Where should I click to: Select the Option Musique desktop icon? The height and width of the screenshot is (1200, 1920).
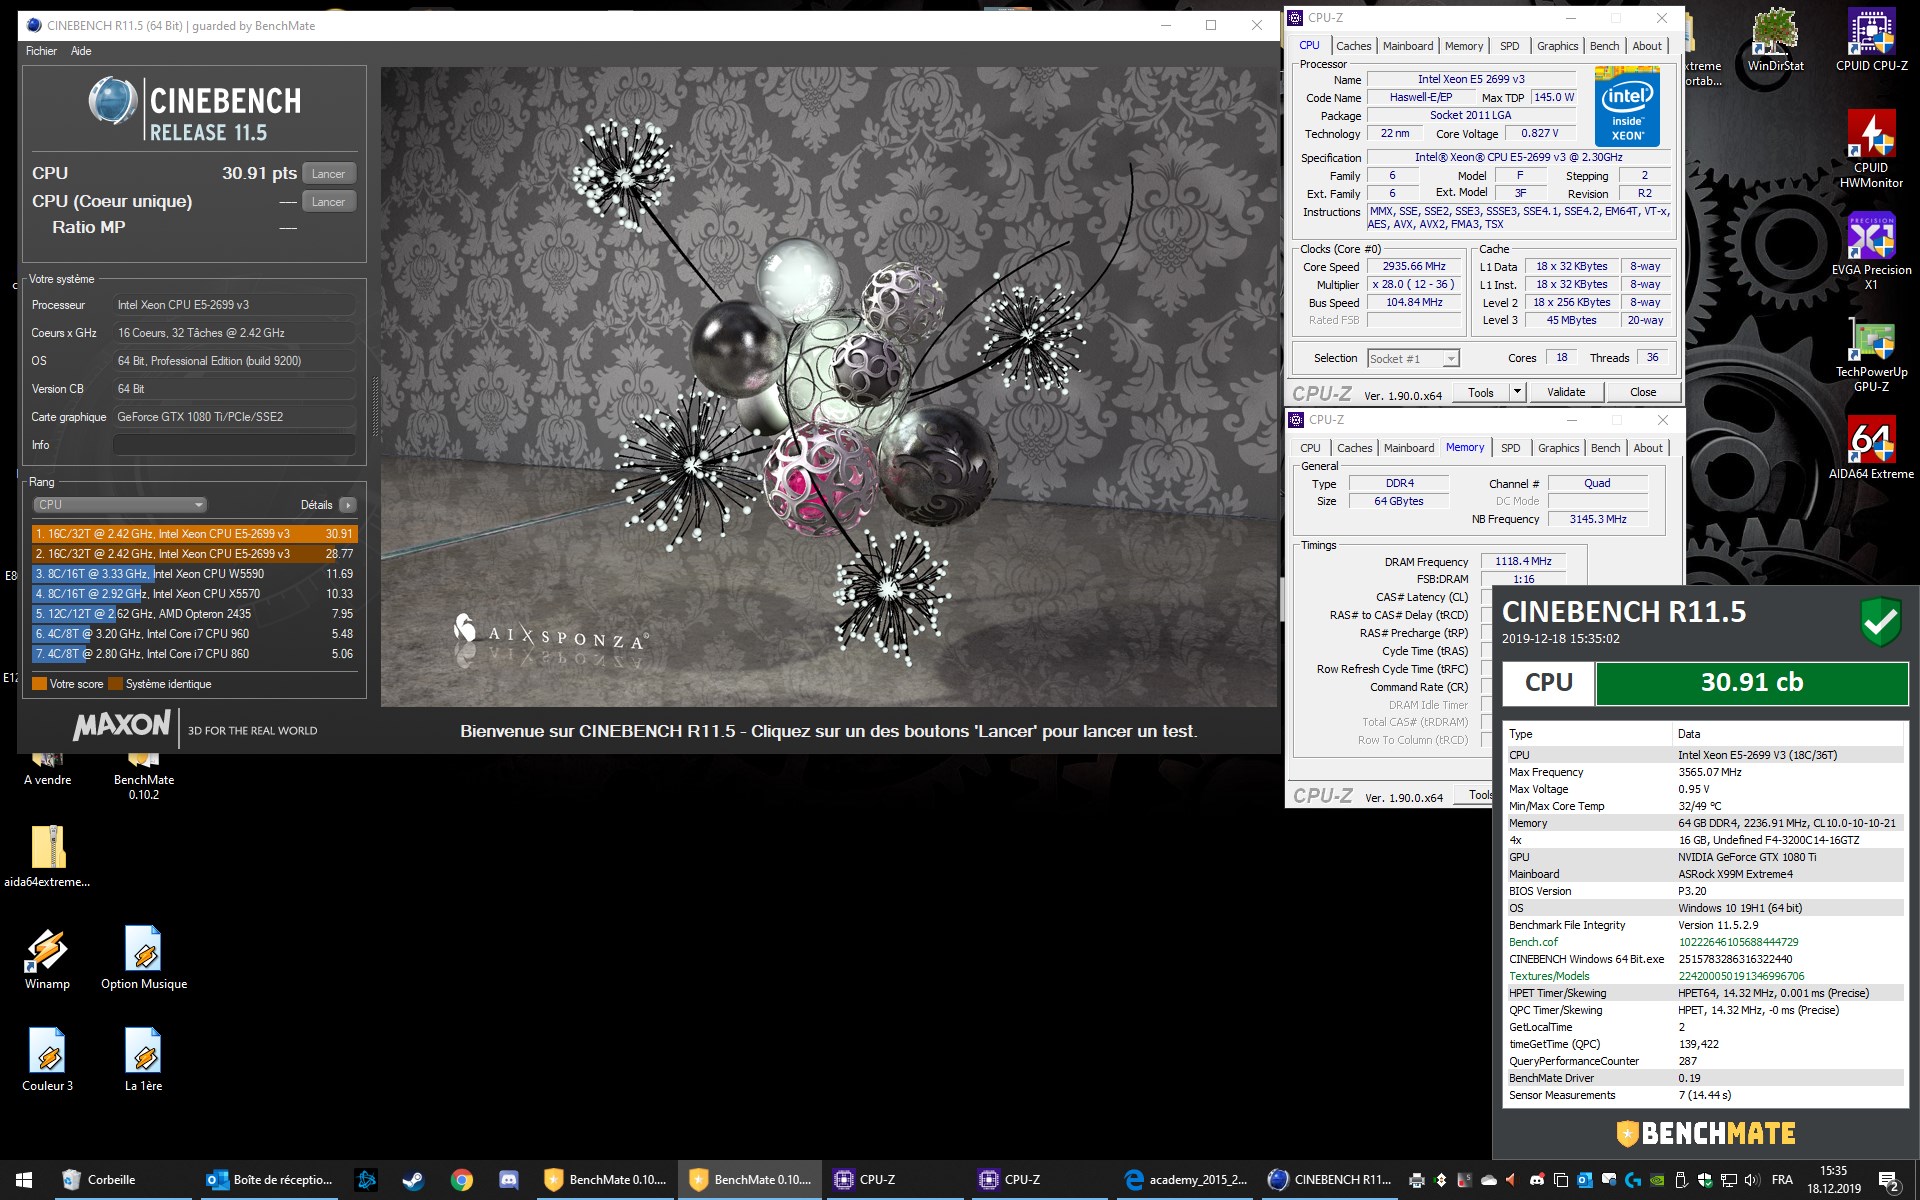[x=144, y=958]
